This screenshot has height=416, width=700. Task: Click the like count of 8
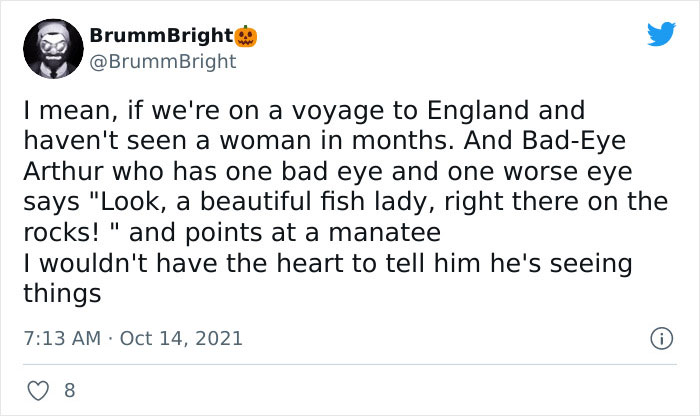click(69, 391)
